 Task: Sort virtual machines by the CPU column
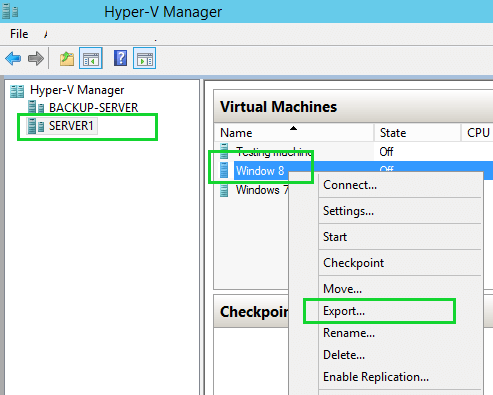click(477, 133)
